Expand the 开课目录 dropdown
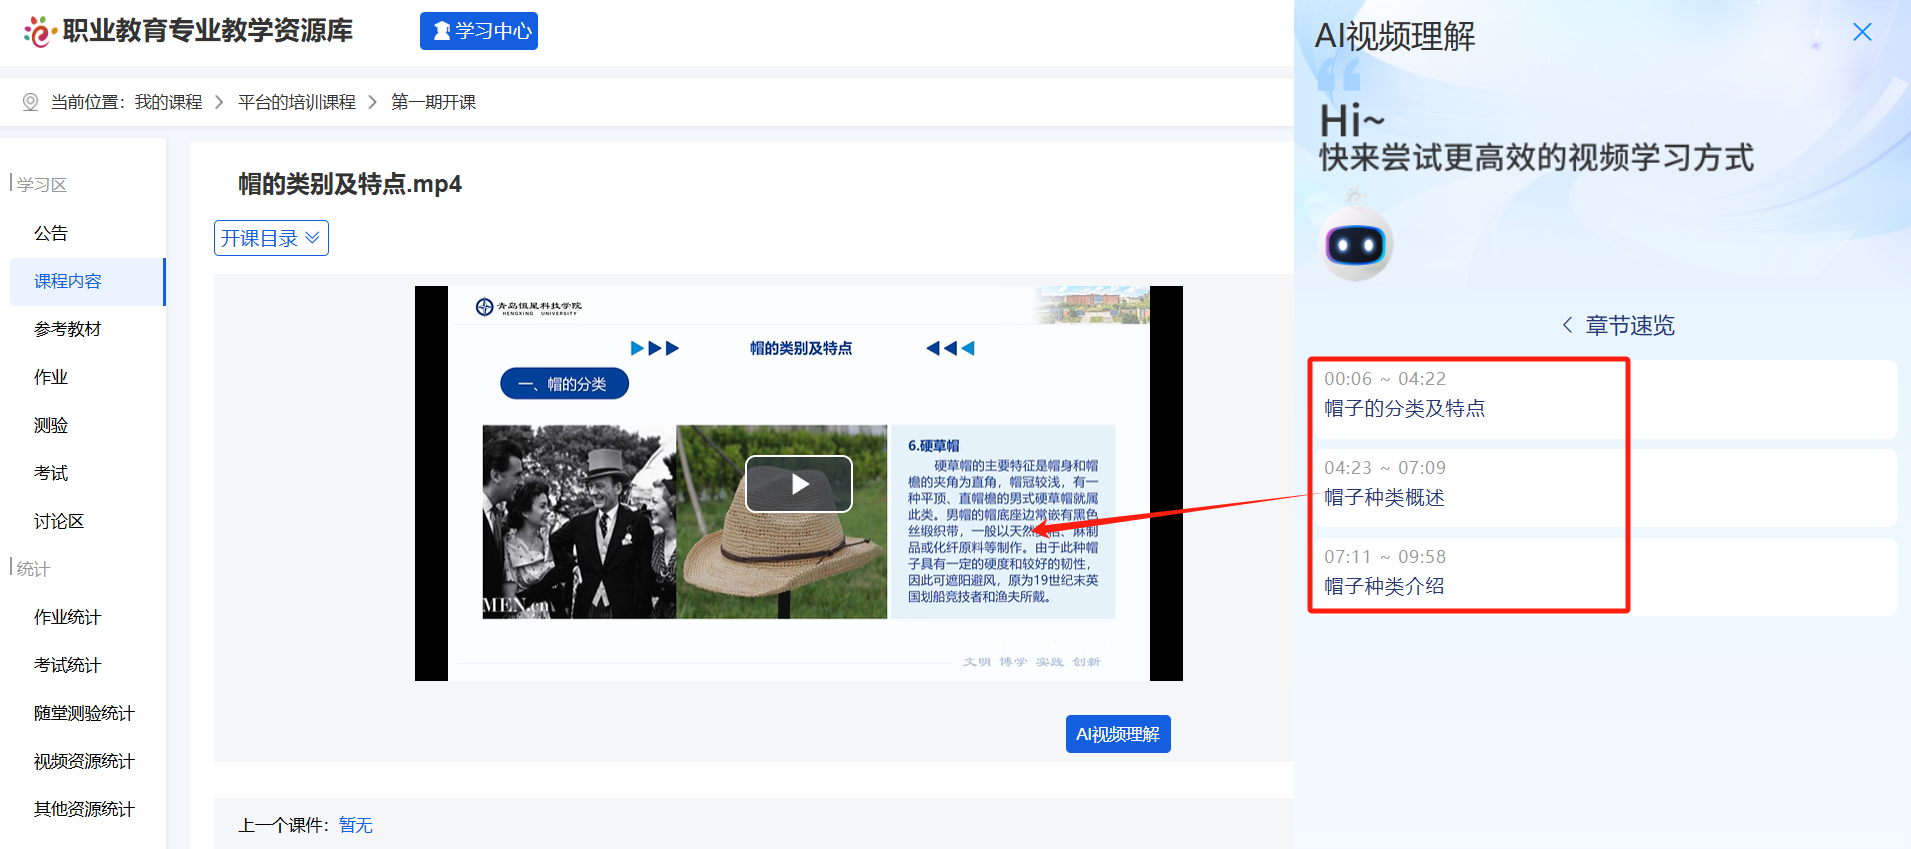The height and width of the screenshot is (849, 1911). click(x=271, y=238)
